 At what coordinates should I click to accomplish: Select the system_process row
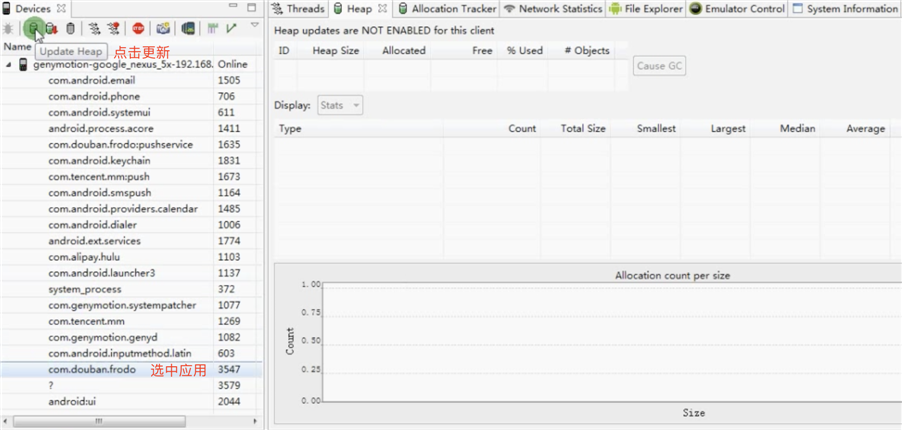pyautogui.click(x=131, y=289)
